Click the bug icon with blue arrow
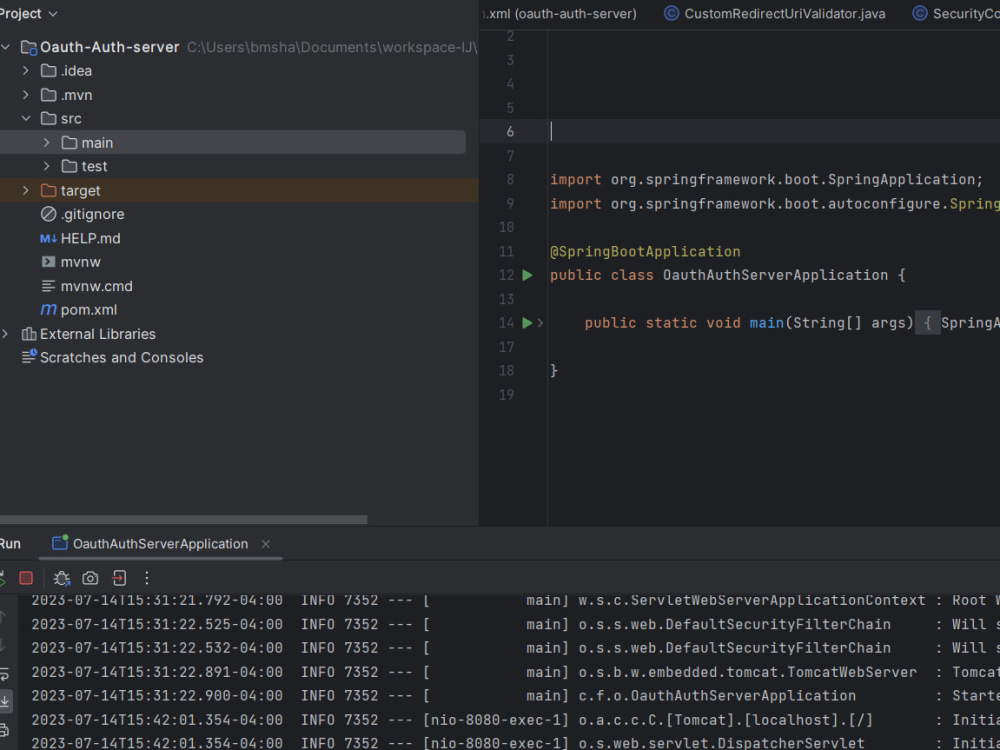The width and height of the screenshot is (1000, 750). coord(62,578)
